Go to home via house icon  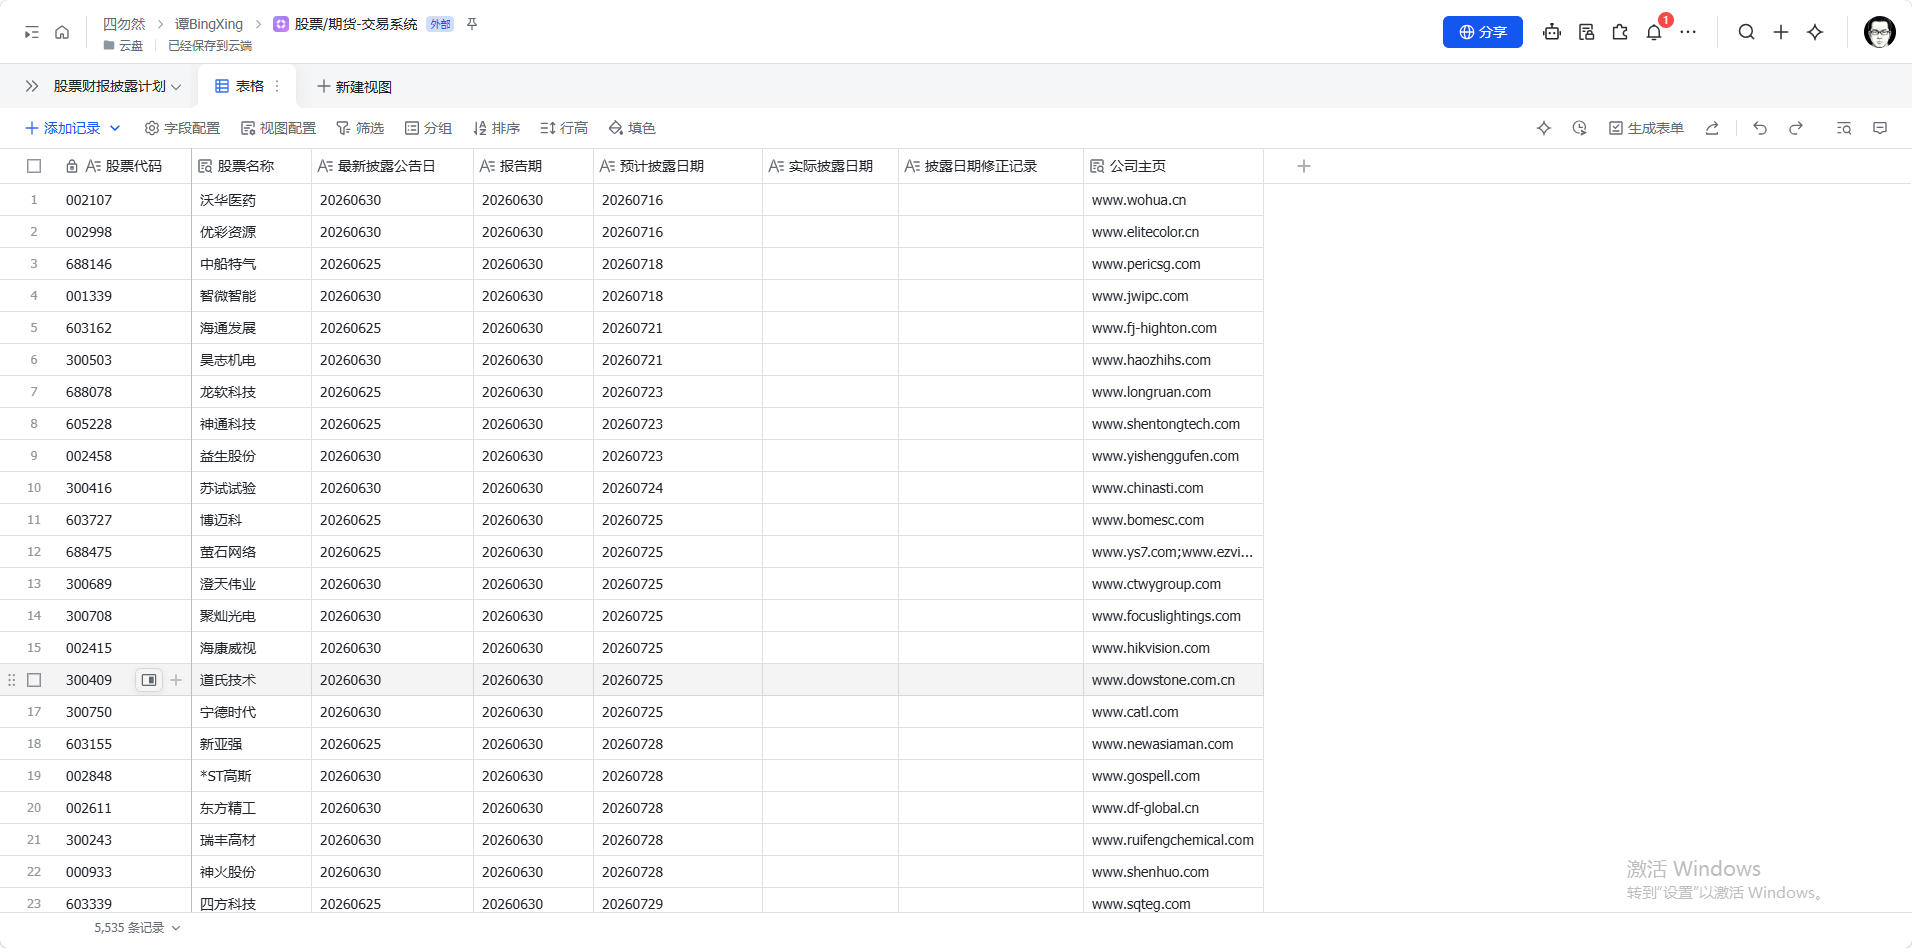[62, 32]
